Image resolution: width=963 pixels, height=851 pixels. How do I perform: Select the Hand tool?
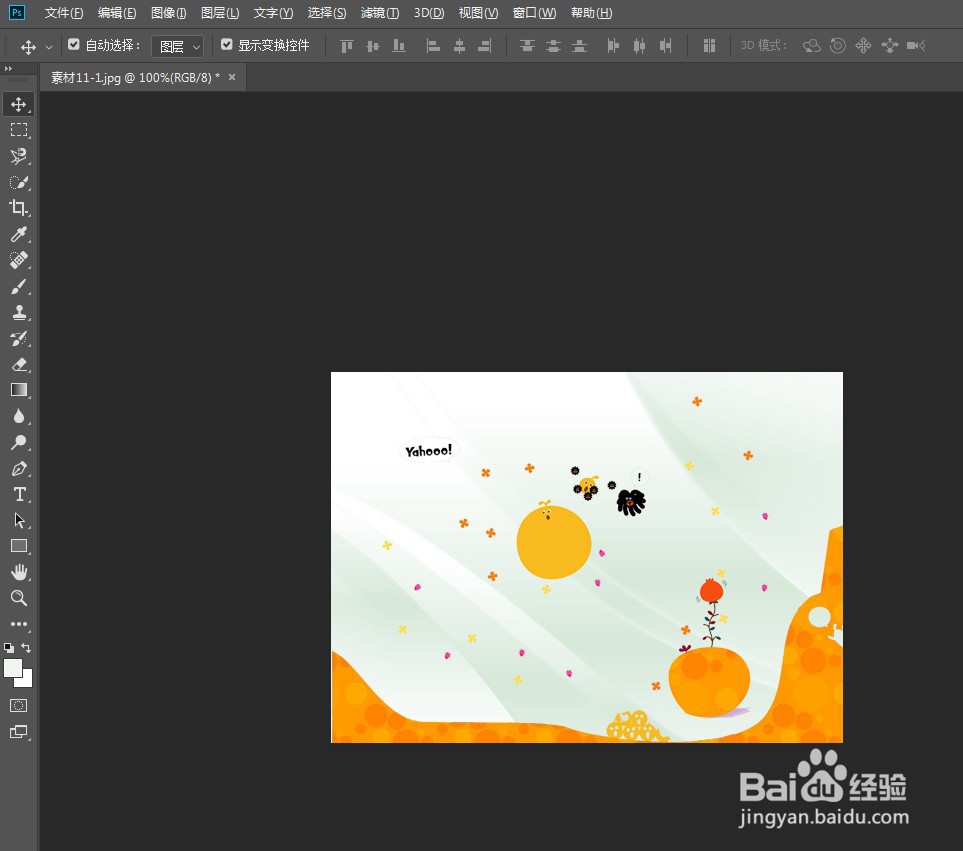coord(18,572)
